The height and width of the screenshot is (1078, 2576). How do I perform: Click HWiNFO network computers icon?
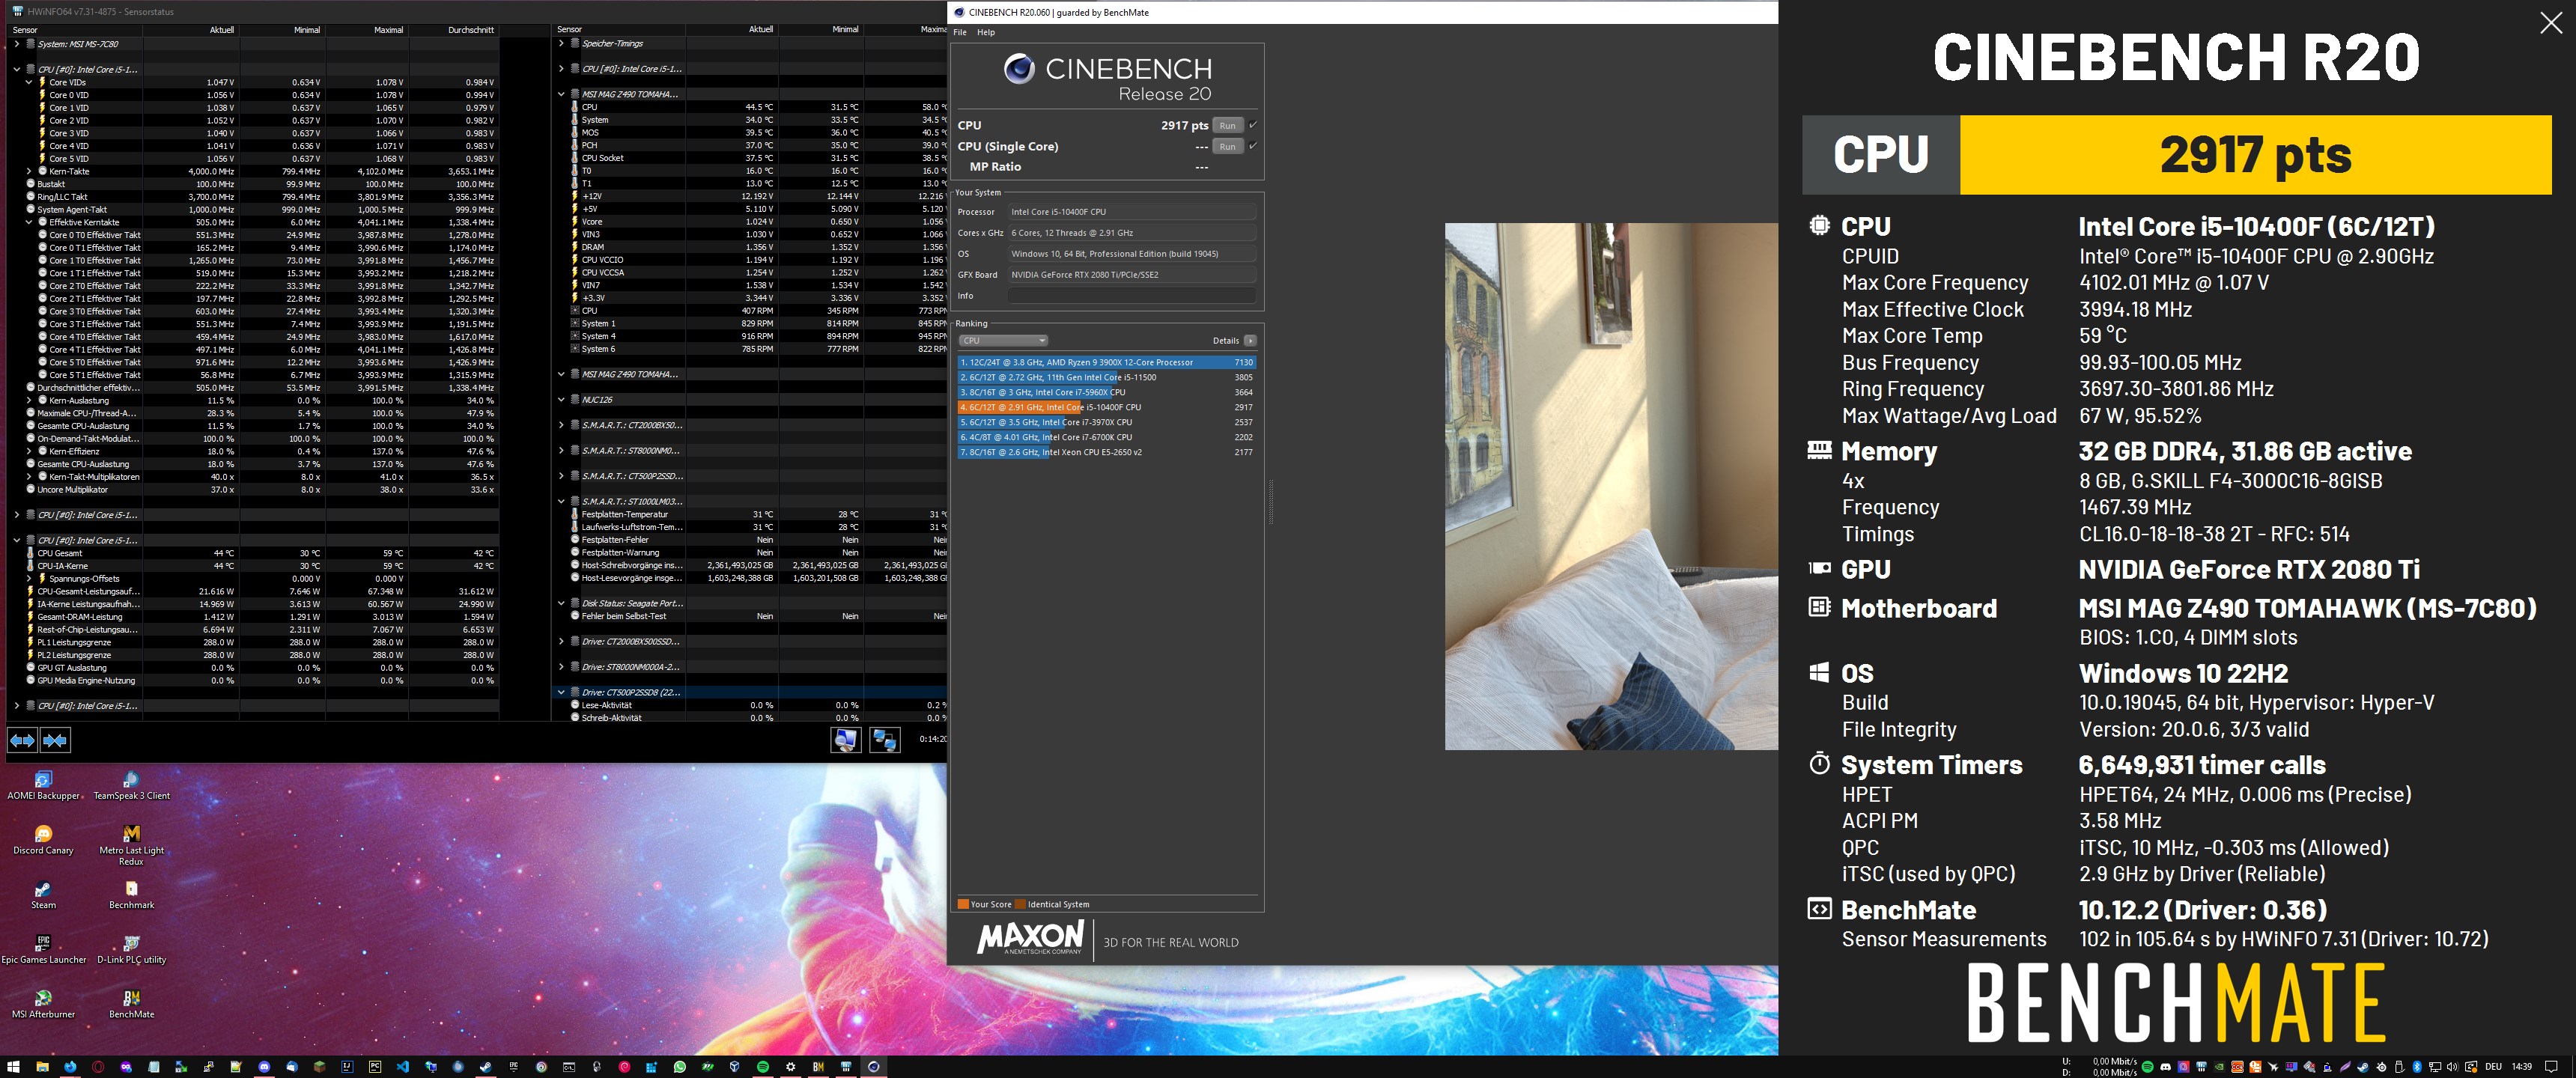[885, 740]
